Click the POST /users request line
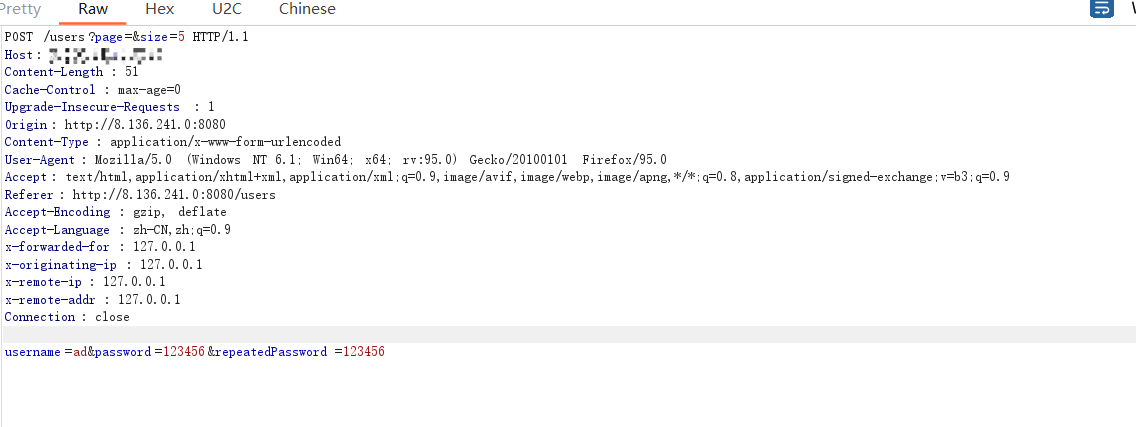The image size is (1136, 427). coord(127,37)
